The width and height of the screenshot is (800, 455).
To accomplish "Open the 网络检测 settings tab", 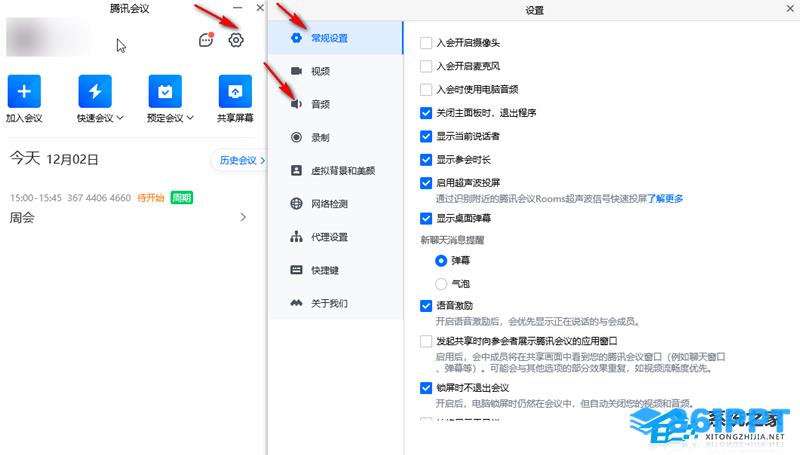I will (x=335, y=204).
